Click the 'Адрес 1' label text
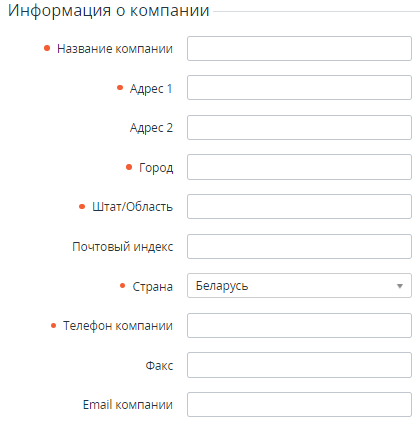The width and height of the screenshot is (420, 423). pyautogui.click(x=151, y=89)
